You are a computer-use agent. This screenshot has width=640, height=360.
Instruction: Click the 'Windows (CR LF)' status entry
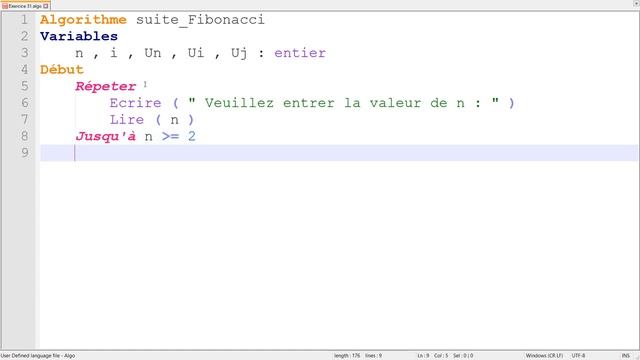(544, 356)
